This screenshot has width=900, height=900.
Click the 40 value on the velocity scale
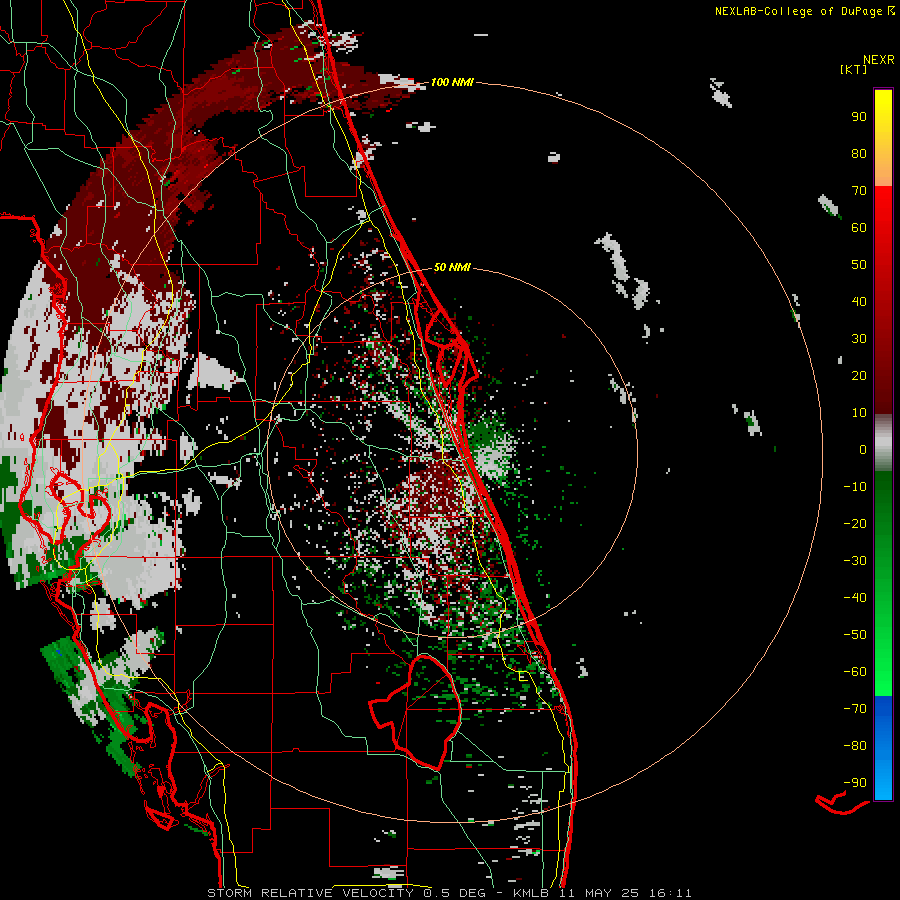[x=859, y=301]
